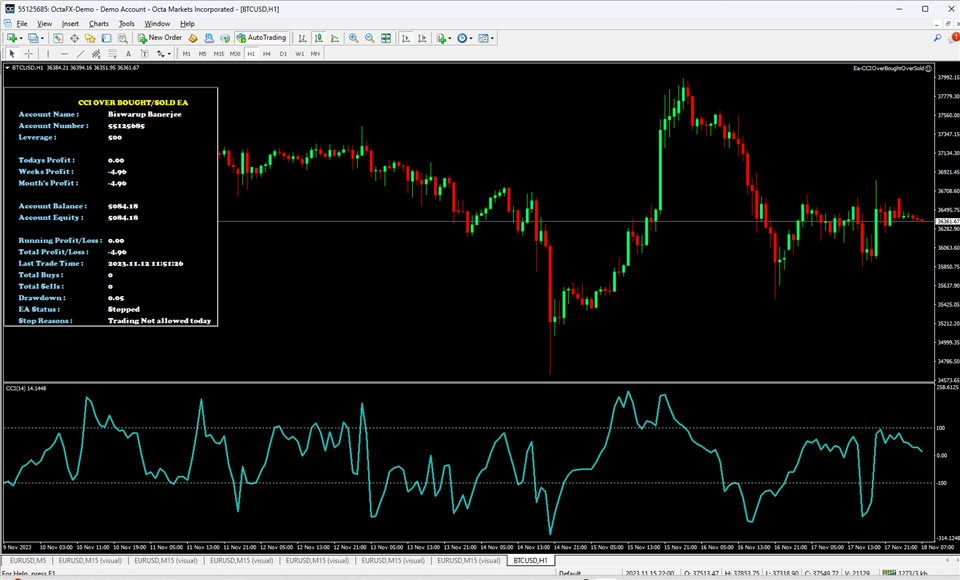
Task: Open the Charts menu
Action: point(99,24)
